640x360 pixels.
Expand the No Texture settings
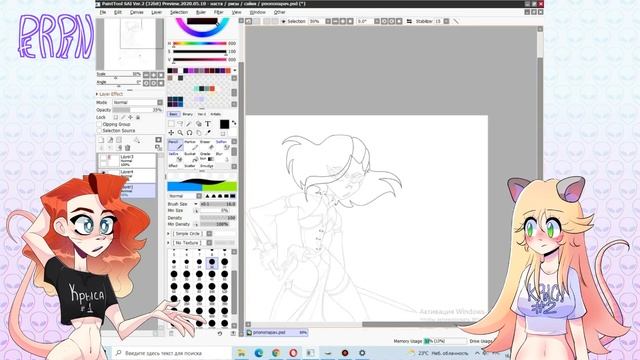coord(169,243)
